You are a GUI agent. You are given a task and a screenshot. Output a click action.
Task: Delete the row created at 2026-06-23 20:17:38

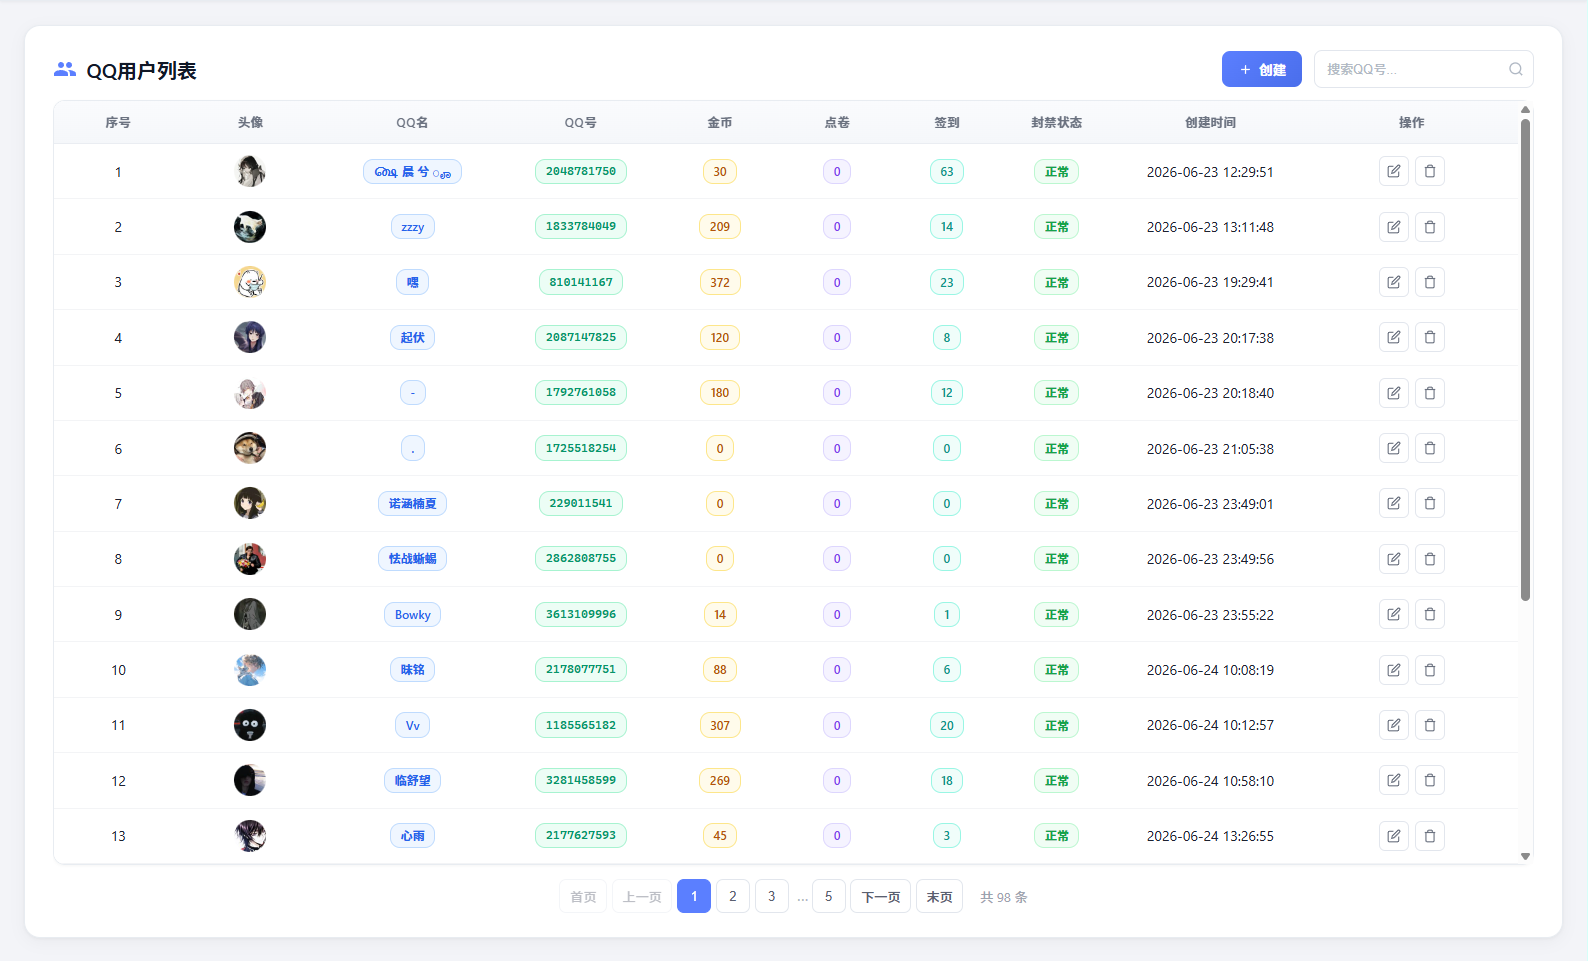[1429, 337]
